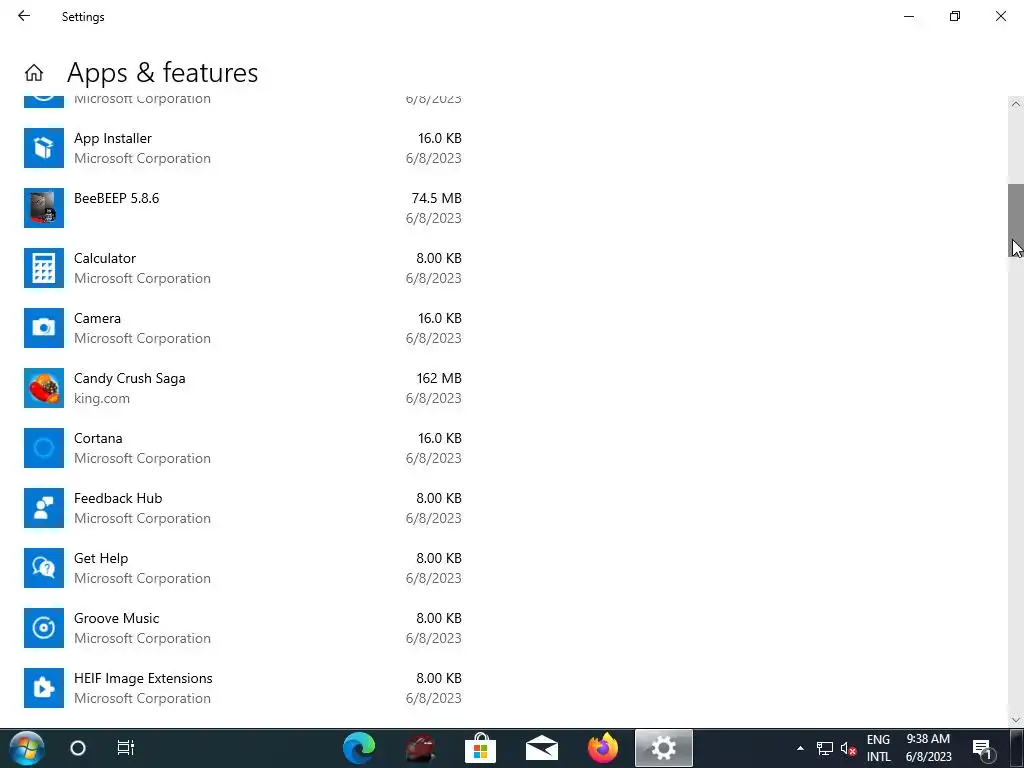Launch Microsoft Edge from the taskbar
The height and width of the screenshot is (768, 1024).
(x=359, y=748)
